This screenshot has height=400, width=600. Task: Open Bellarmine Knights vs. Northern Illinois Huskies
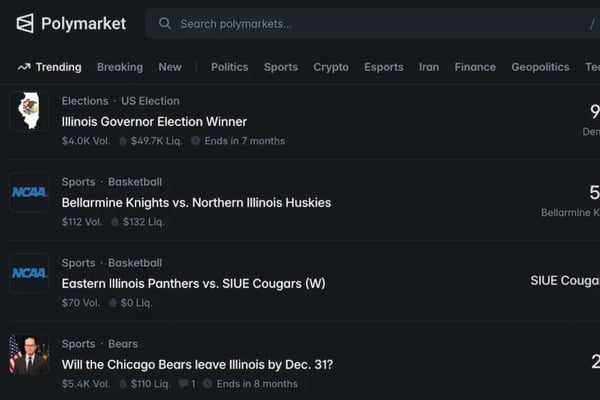(196, 203)
